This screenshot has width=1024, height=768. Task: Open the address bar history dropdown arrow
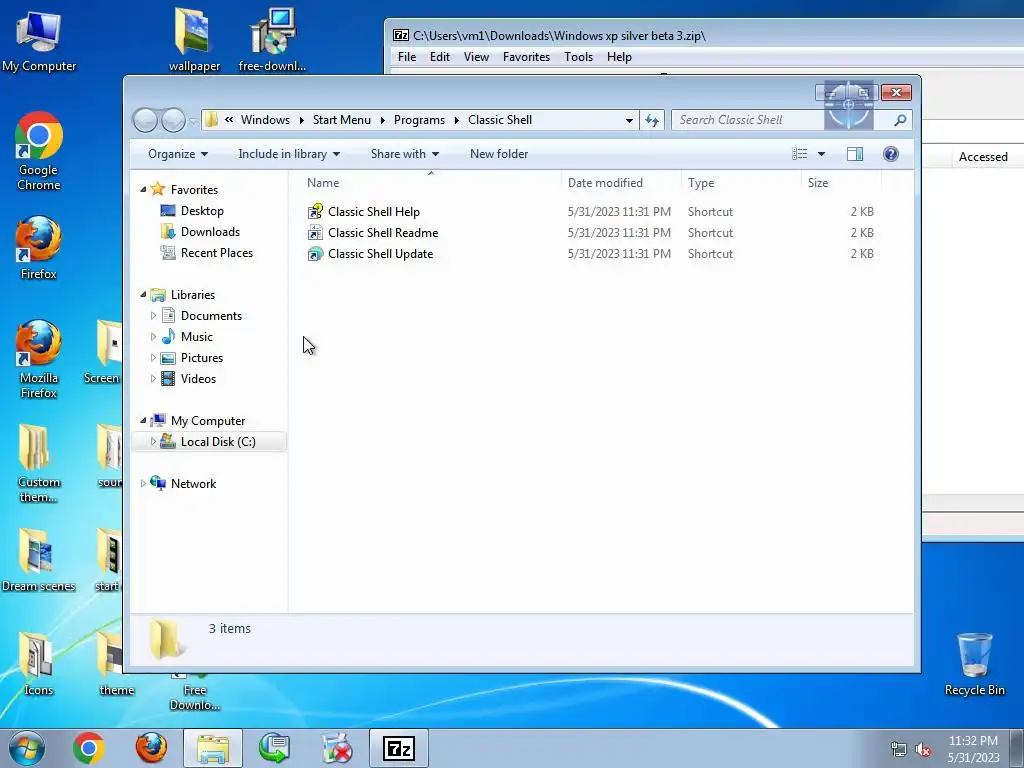(629, 120)
